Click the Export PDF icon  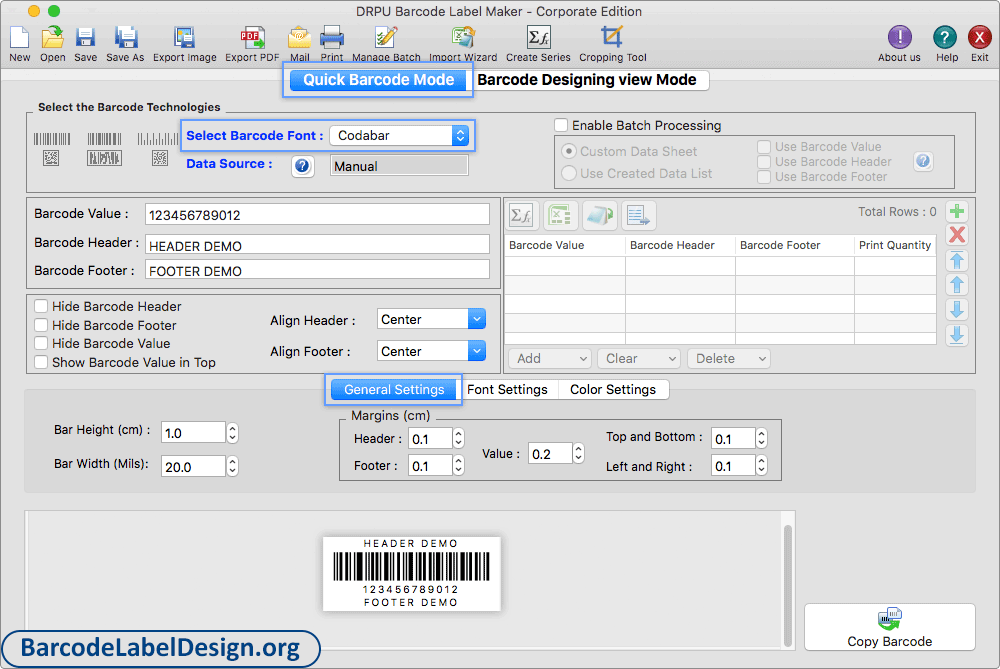tap(253, 38)
